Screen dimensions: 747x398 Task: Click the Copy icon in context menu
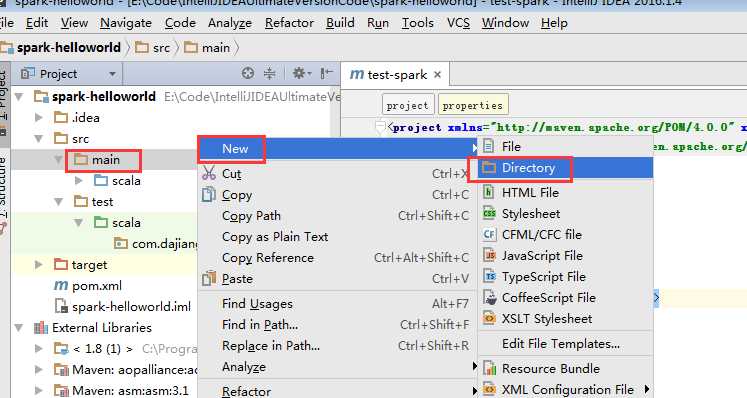coord(209,194)
